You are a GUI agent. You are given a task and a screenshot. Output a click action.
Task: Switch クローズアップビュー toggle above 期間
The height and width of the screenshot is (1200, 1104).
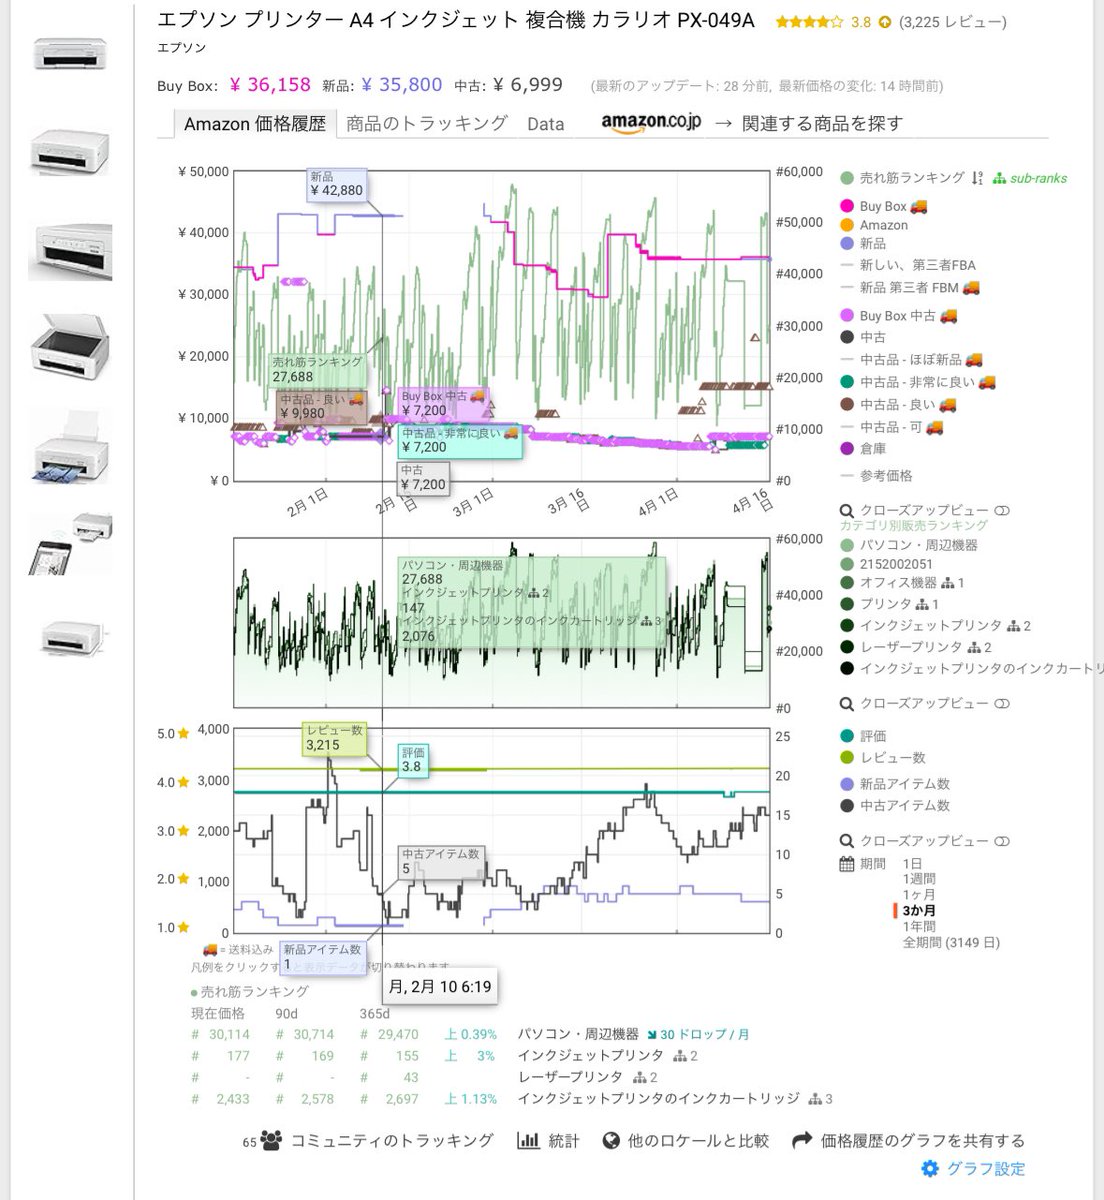(1002, 841)
